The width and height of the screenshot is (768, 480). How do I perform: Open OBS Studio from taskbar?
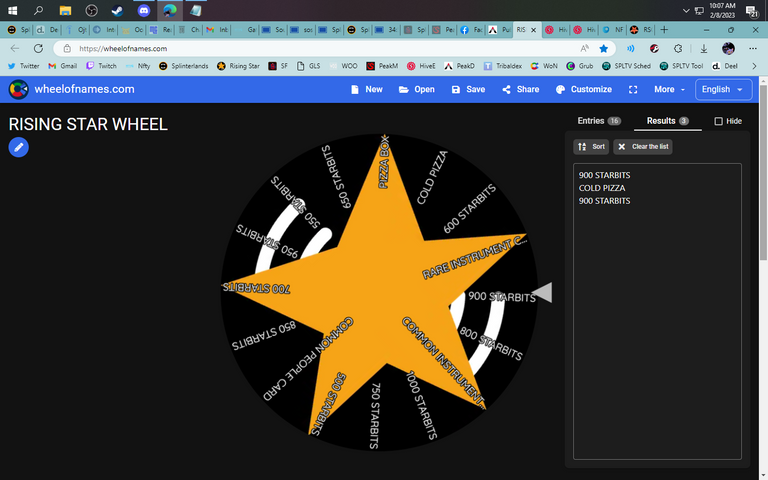[x=91, y=10]
